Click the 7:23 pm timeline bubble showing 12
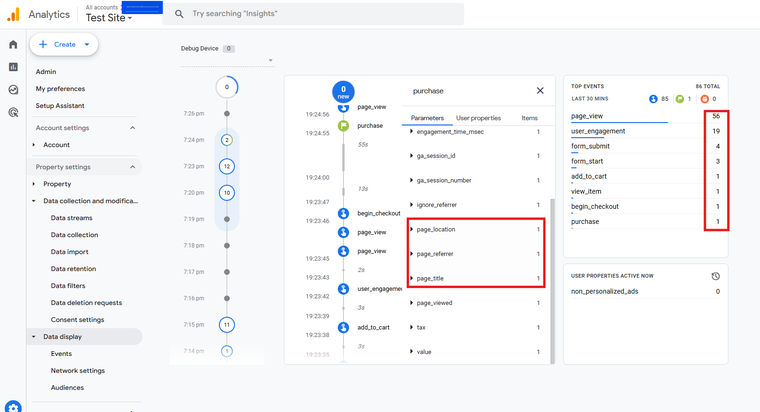Image resolution: width=760 pixels, height=412 pixels. click(227, 166)
